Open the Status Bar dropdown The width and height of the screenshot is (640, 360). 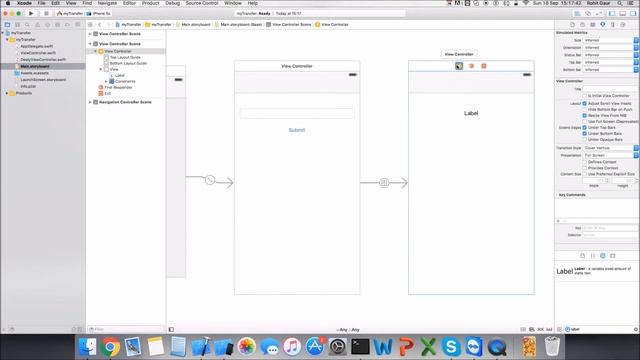611,55
